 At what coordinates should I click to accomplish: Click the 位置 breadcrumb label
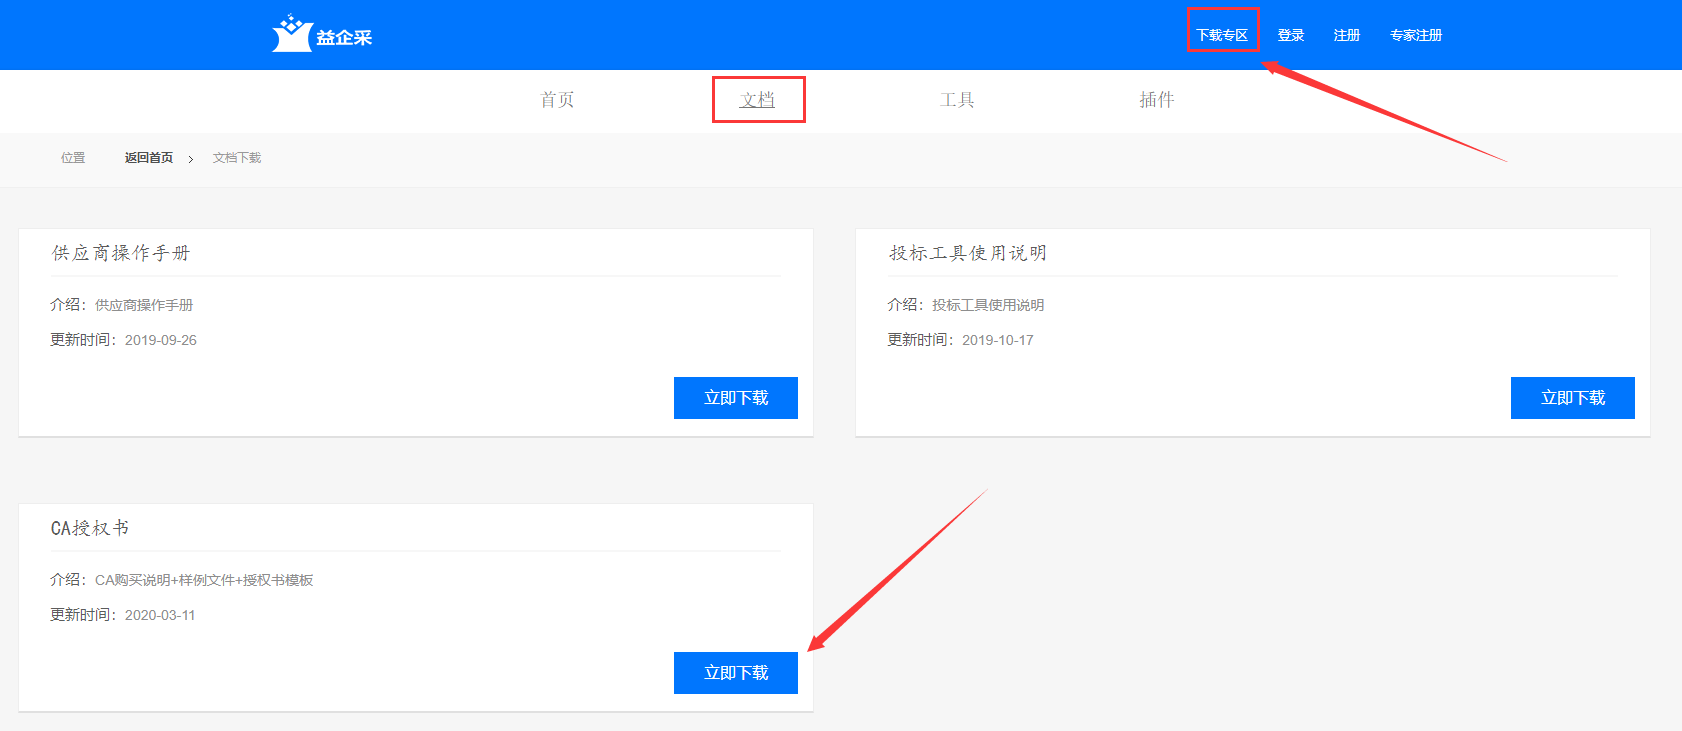click(x=73, y=158)
